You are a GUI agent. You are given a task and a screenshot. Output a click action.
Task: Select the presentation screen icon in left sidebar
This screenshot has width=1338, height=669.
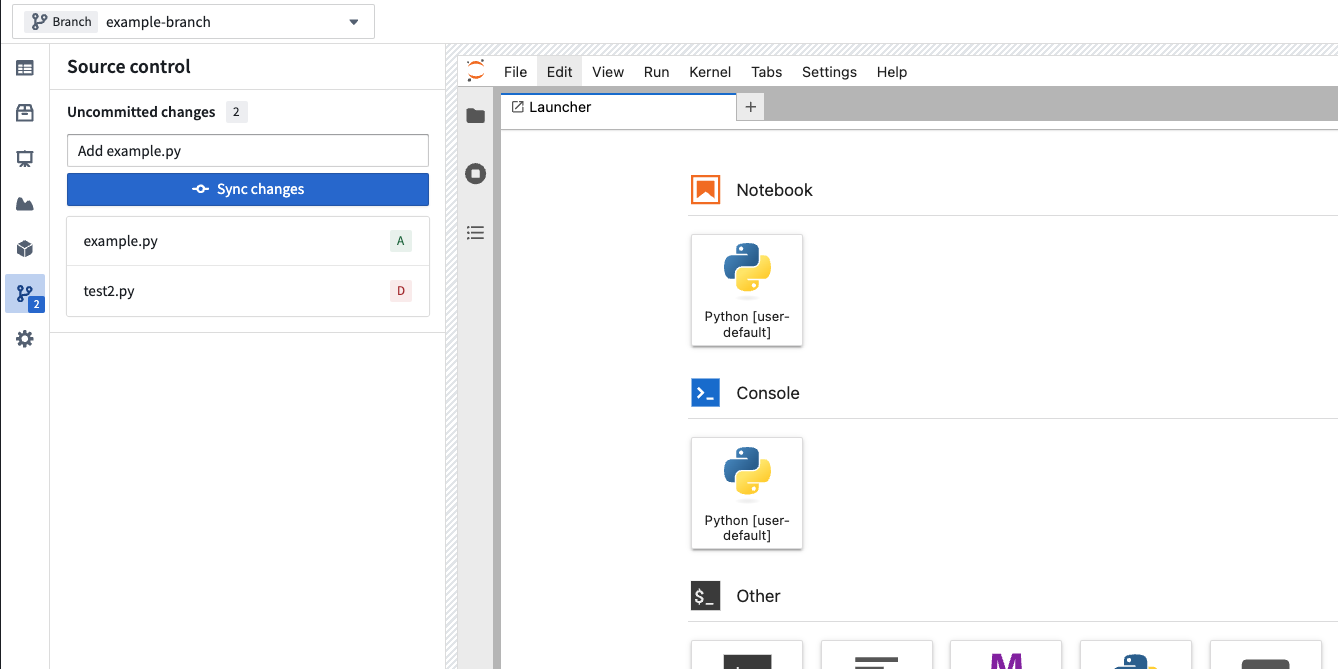[x=25, y=158]
